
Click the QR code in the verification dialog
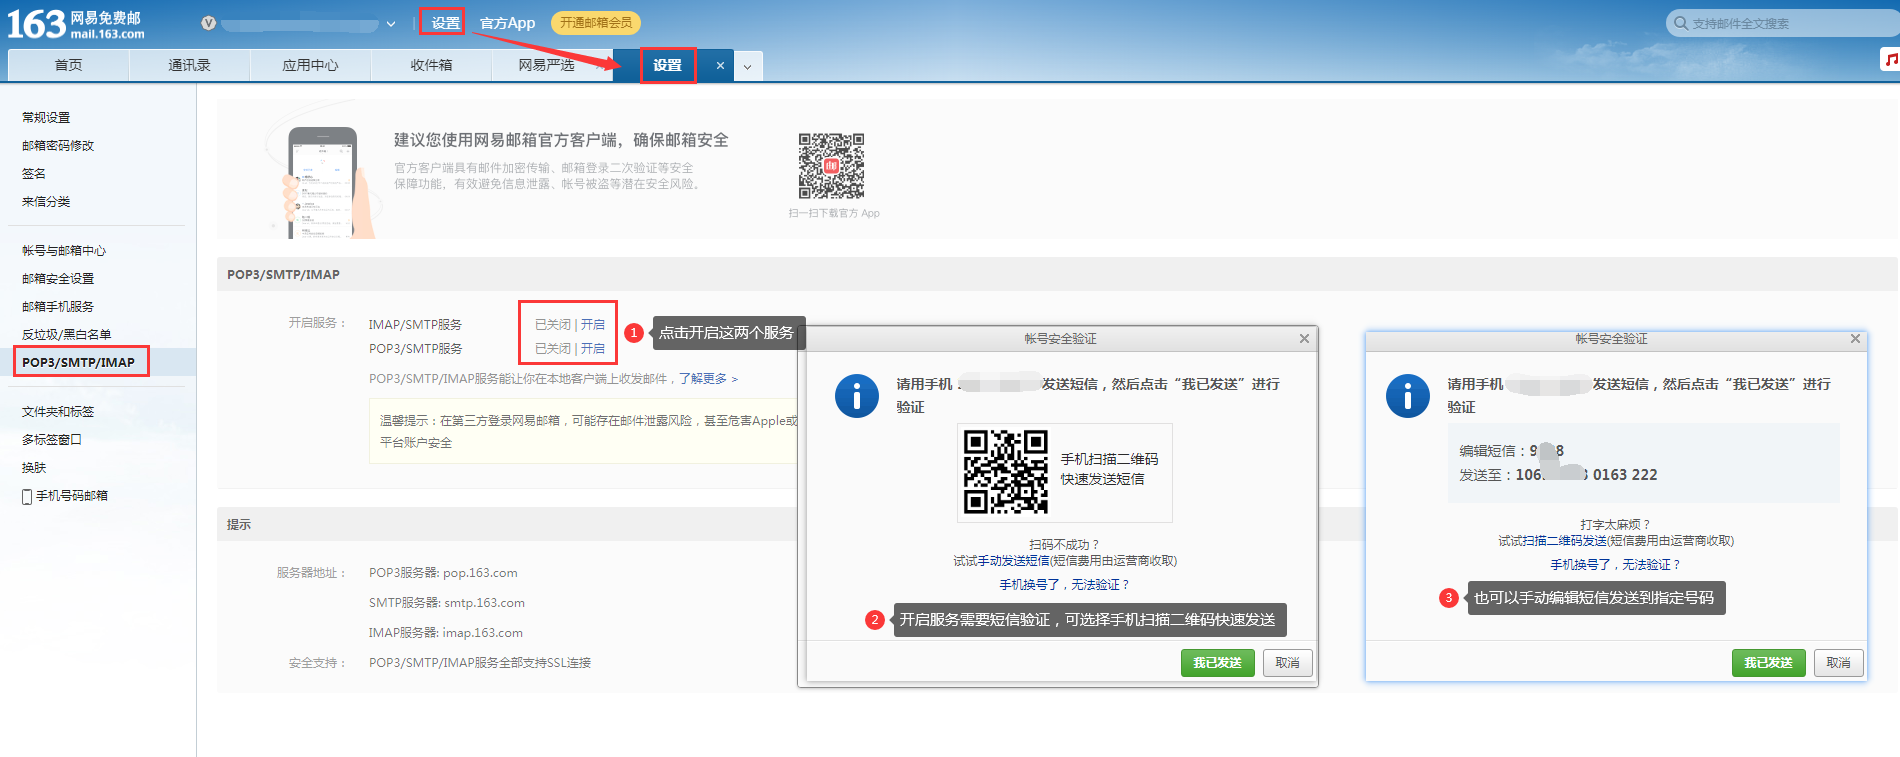tap(1005, 472)
